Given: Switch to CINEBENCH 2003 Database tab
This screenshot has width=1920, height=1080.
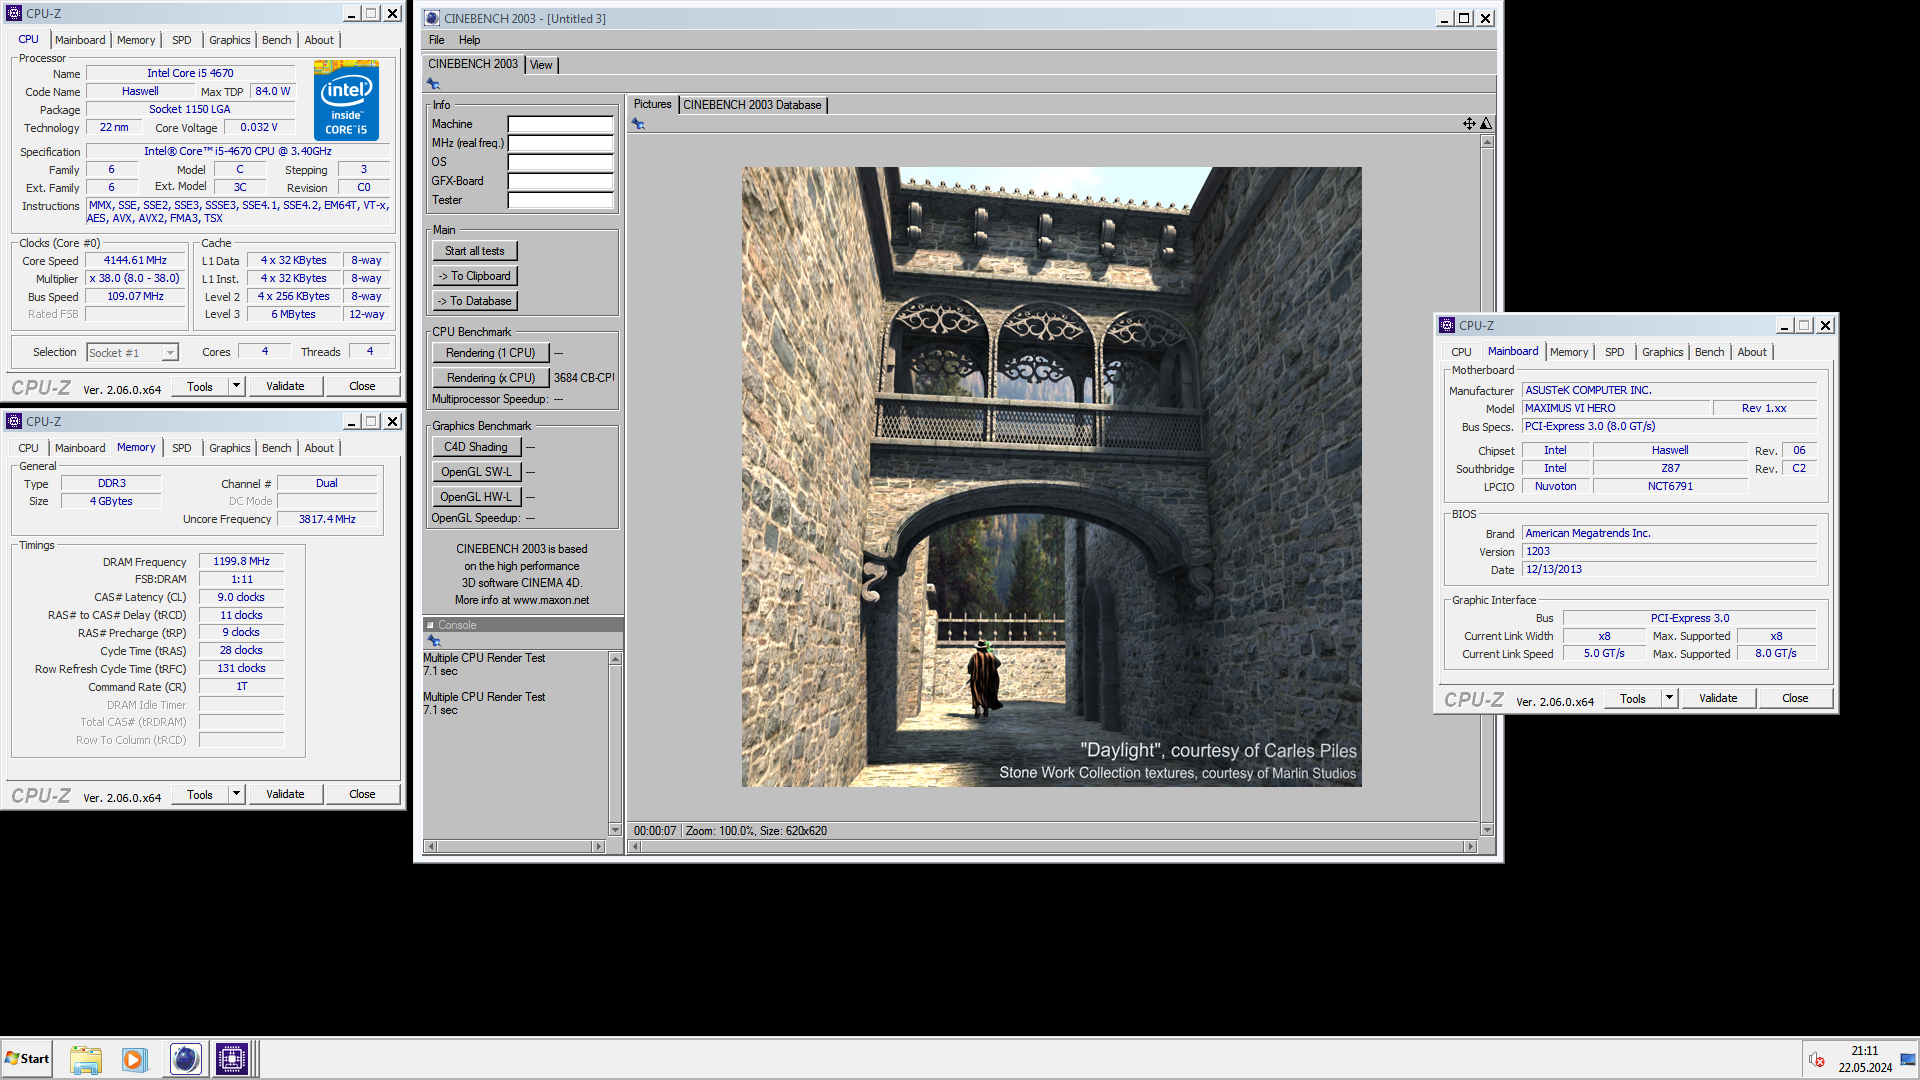Looking at the screenshot, I should [x=752, y=105].
